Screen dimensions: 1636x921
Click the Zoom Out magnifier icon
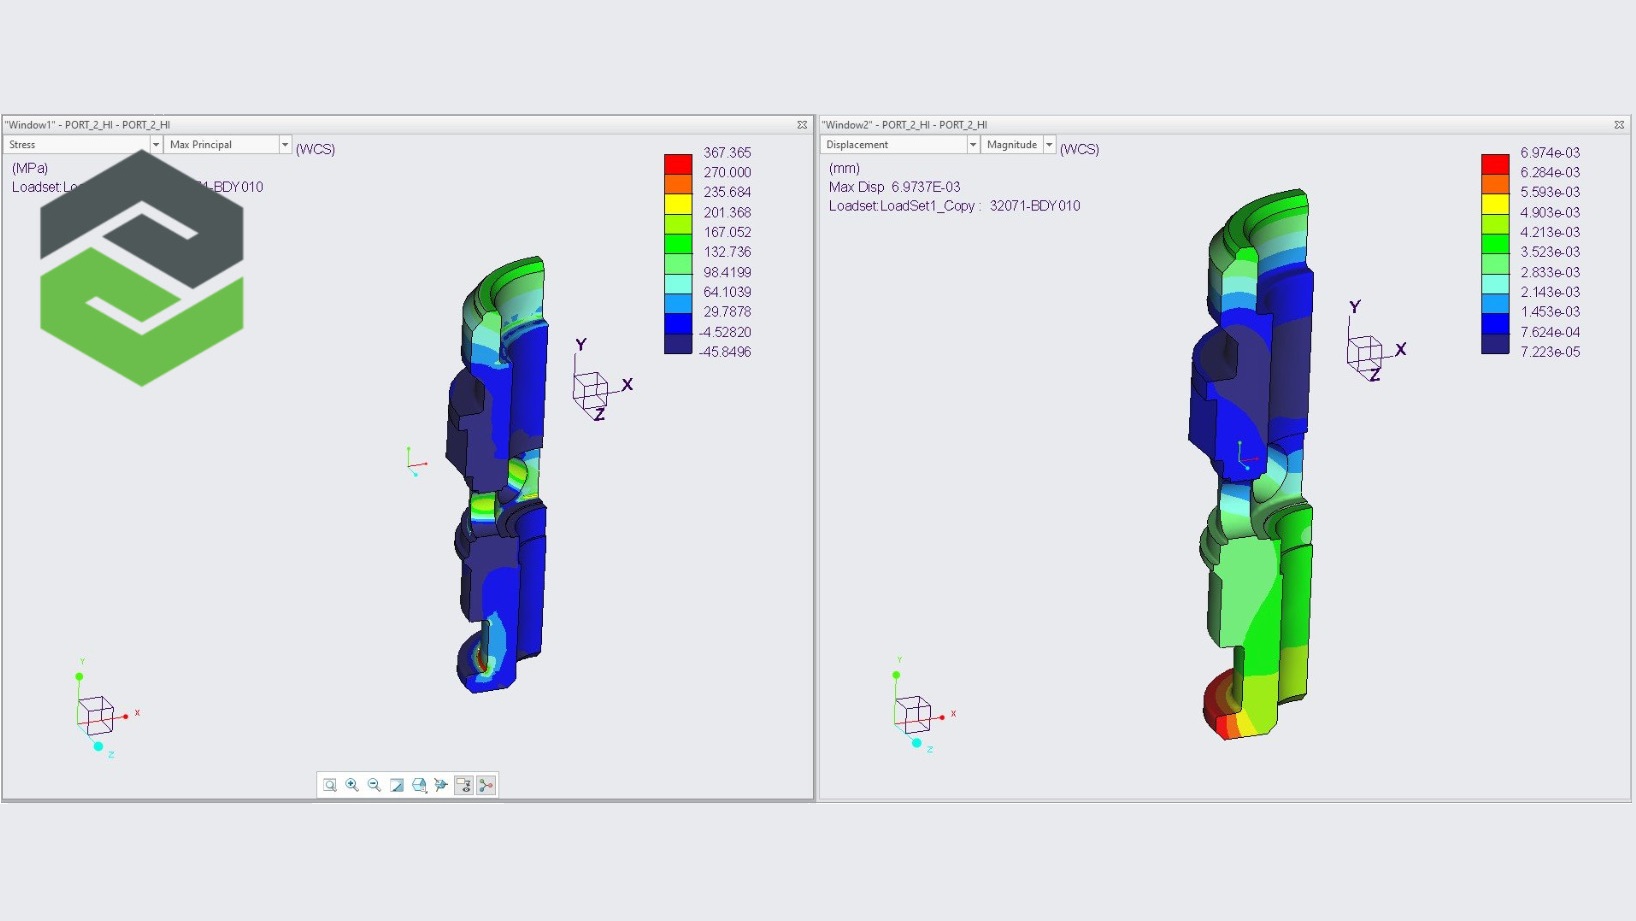click(x=374, y=785)
